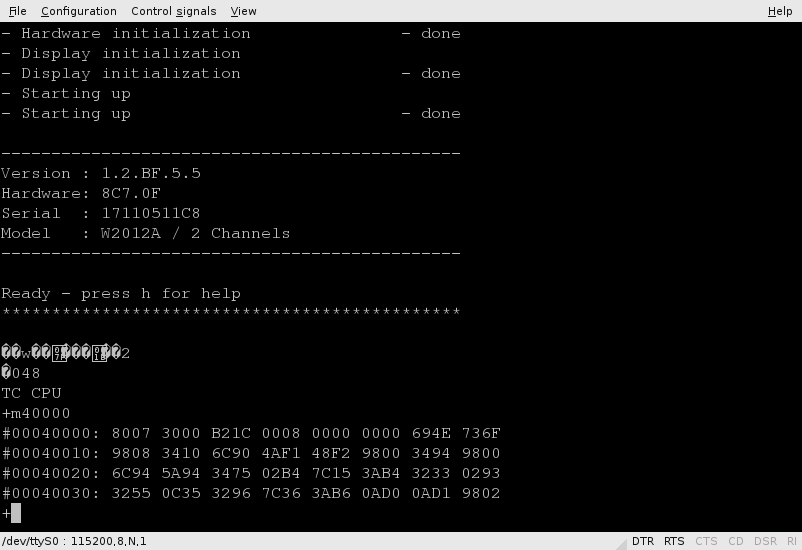Click 'Ready - press h for help' text
Screen dimensions: 802x550
click(121, 294)
